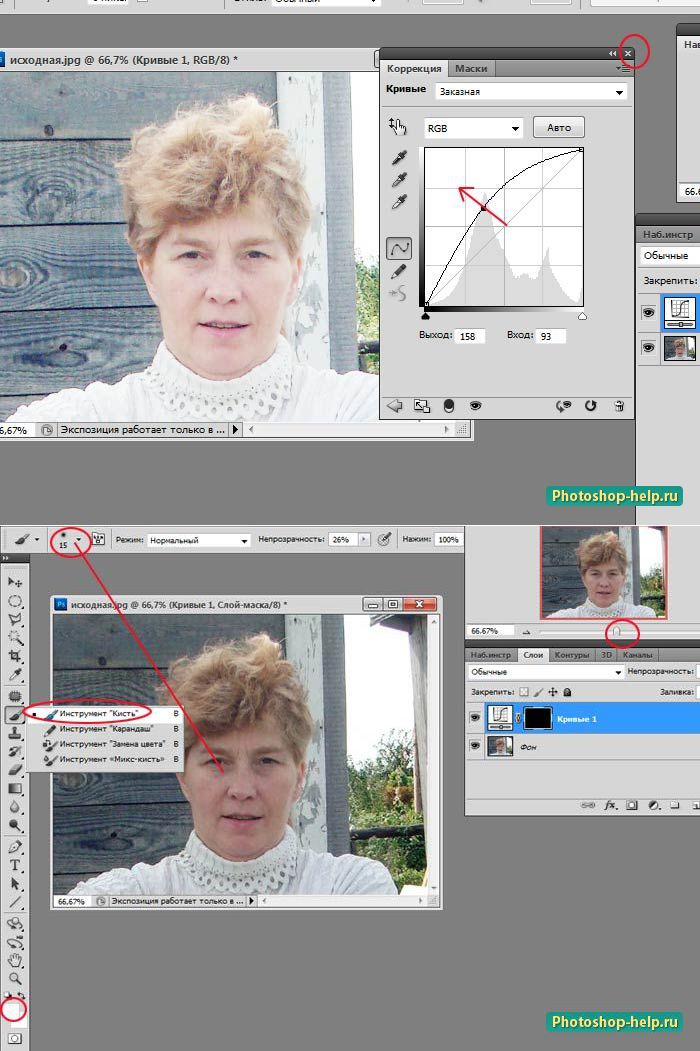Viewport: 700px width, 1051px height.
Task: Click the Вход value field showing 93
Action: [550, 336]
